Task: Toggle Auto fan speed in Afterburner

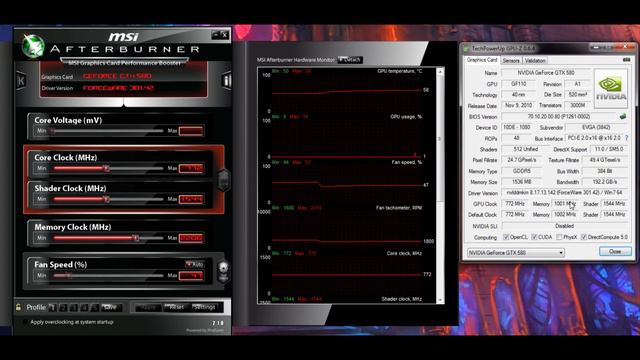Action: tap(194, 264)
